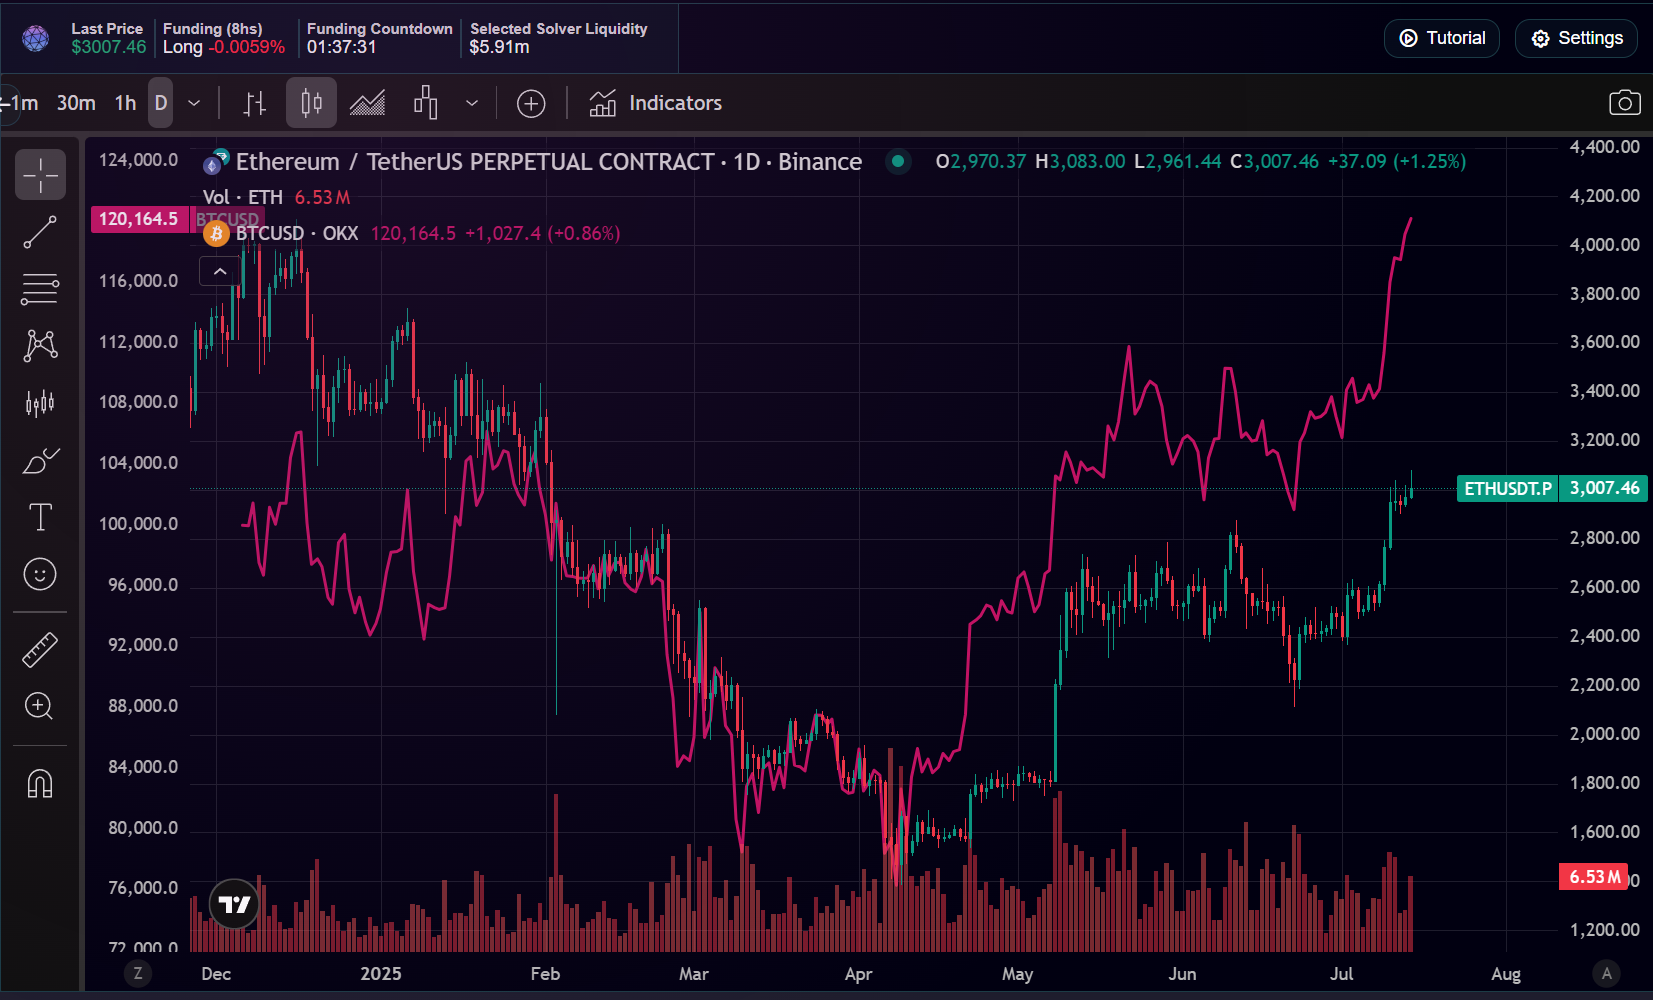This screenshot has width=1653, height=1000.
Task: Collapse the BTCUSD legend with the chevron
Action: click(219, 270)
